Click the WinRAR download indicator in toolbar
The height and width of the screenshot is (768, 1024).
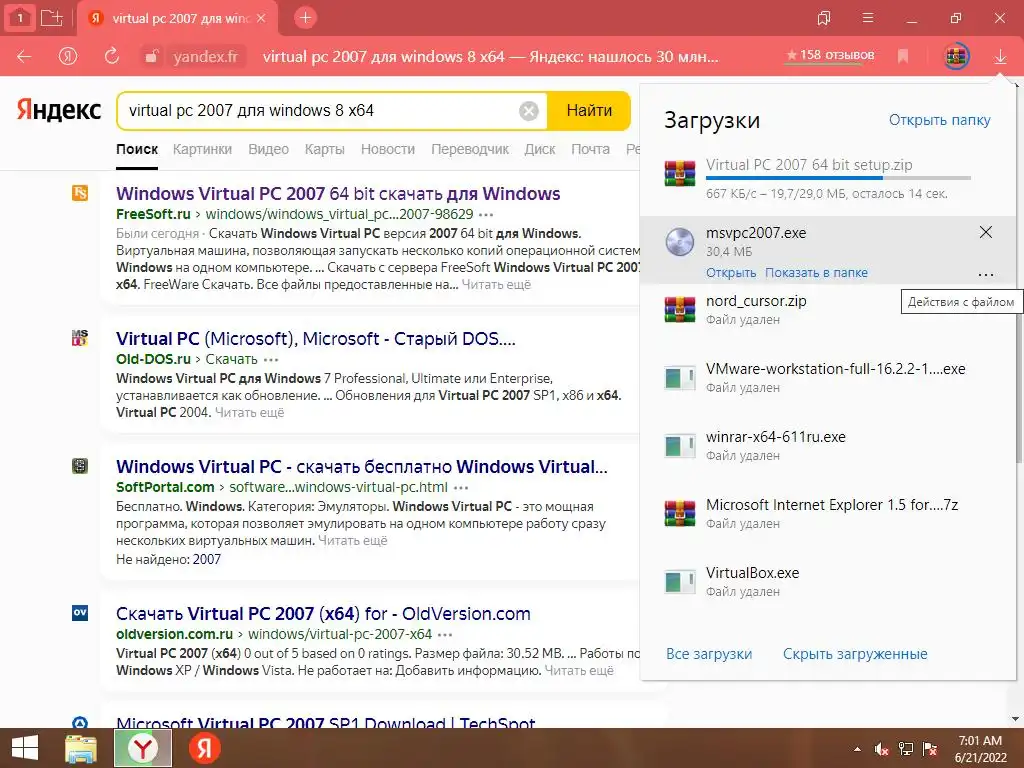coord(957,56)
